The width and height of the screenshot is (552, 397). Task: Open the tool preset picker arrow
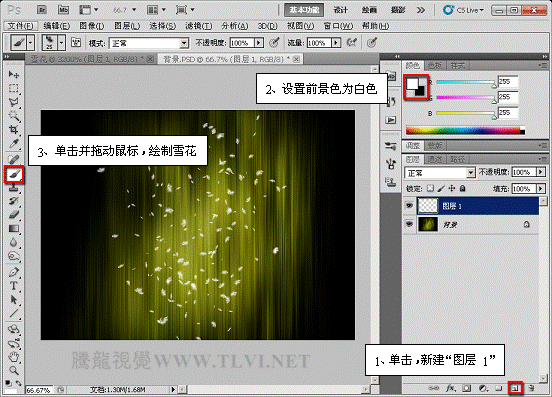(31, 43)
